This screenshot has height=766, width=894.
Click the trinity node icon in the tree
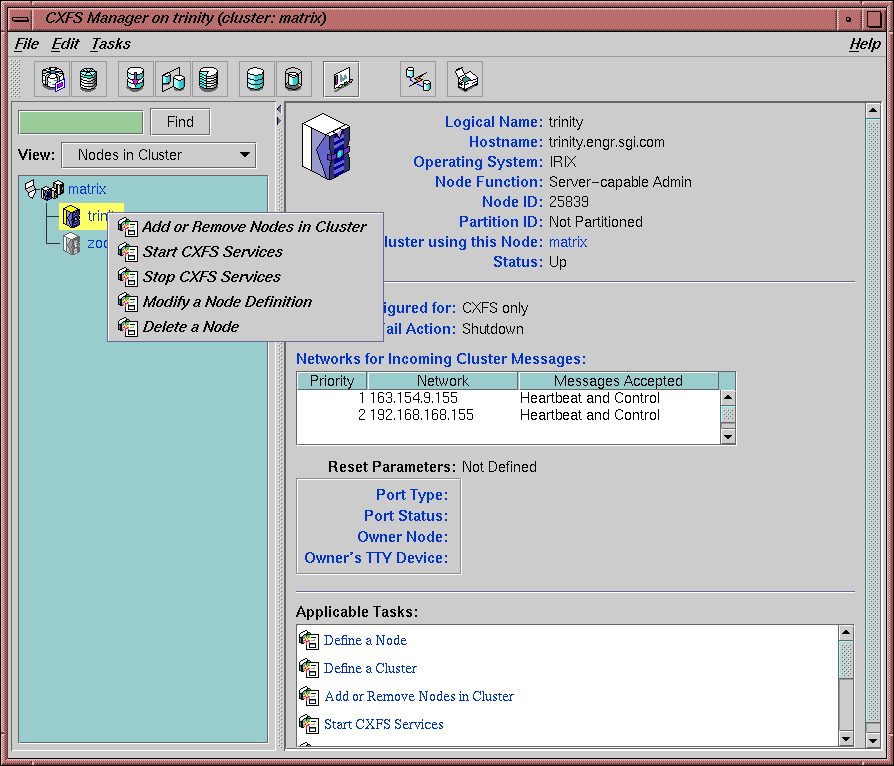(71, 217)
